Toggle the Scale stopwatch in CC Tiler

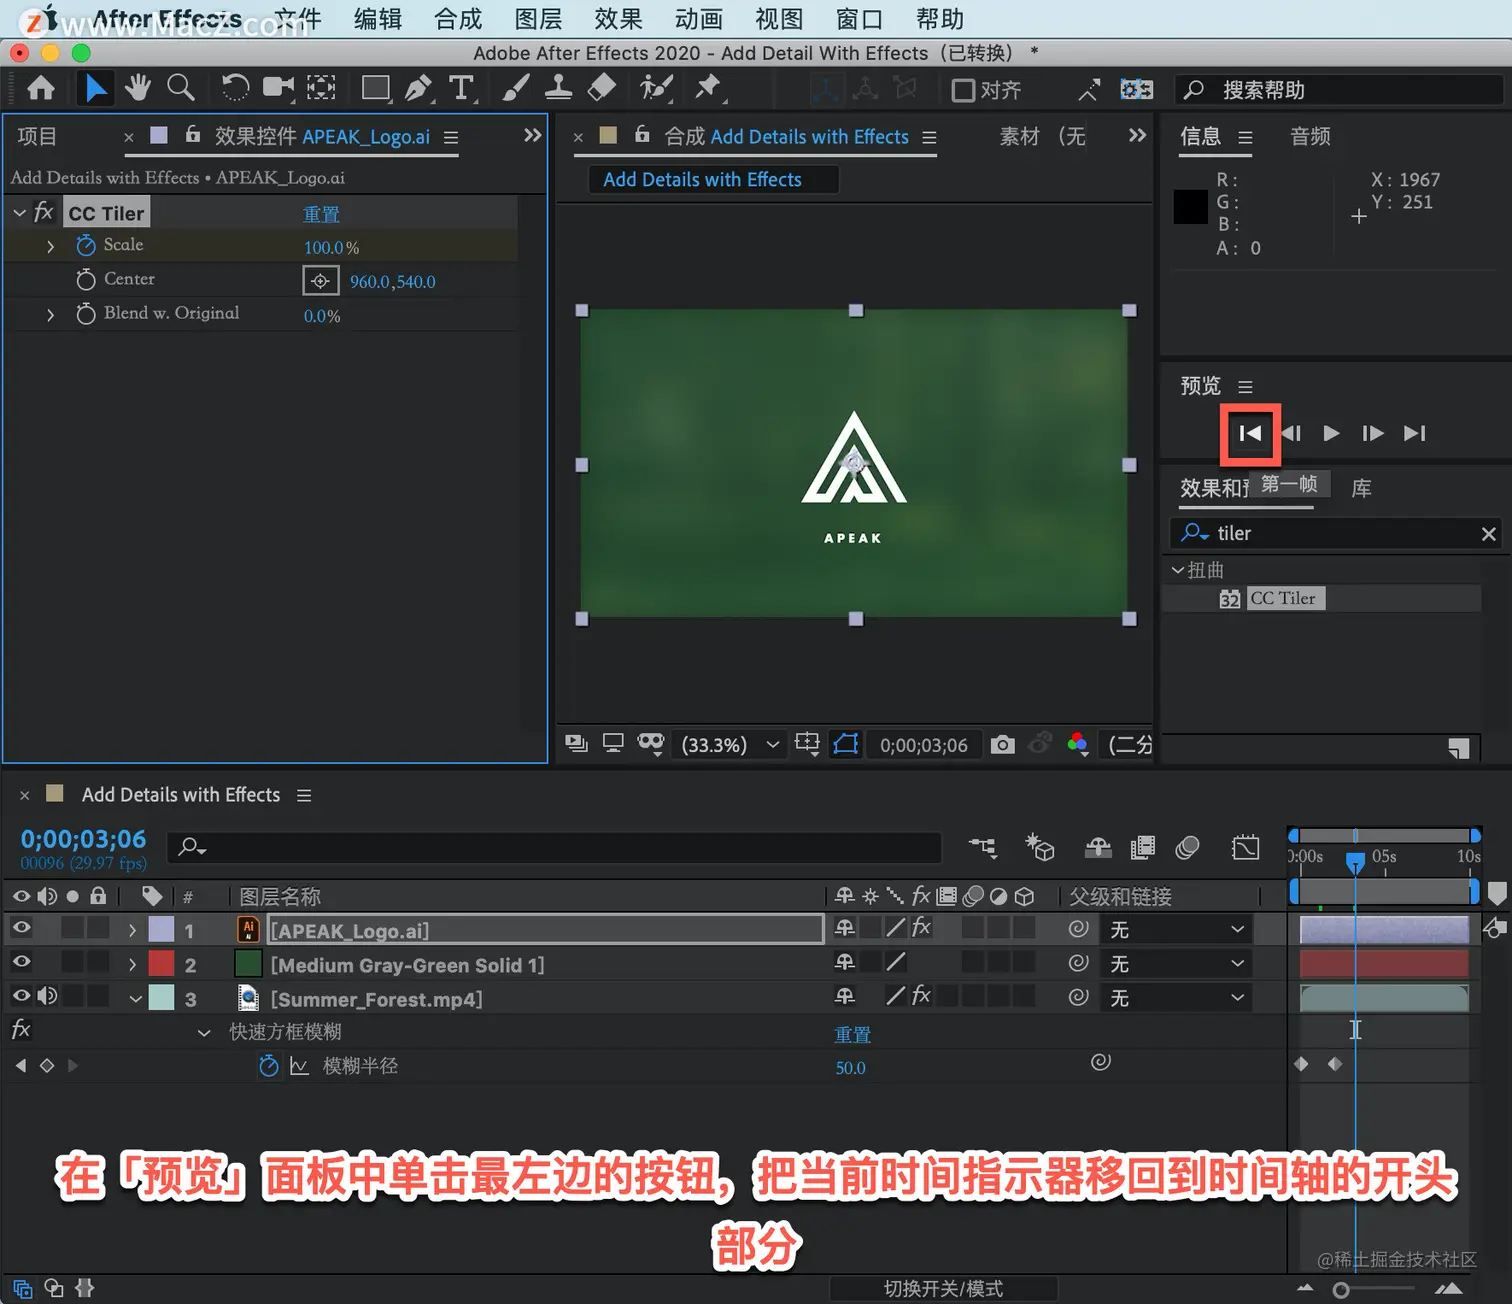tap(86, 245)
